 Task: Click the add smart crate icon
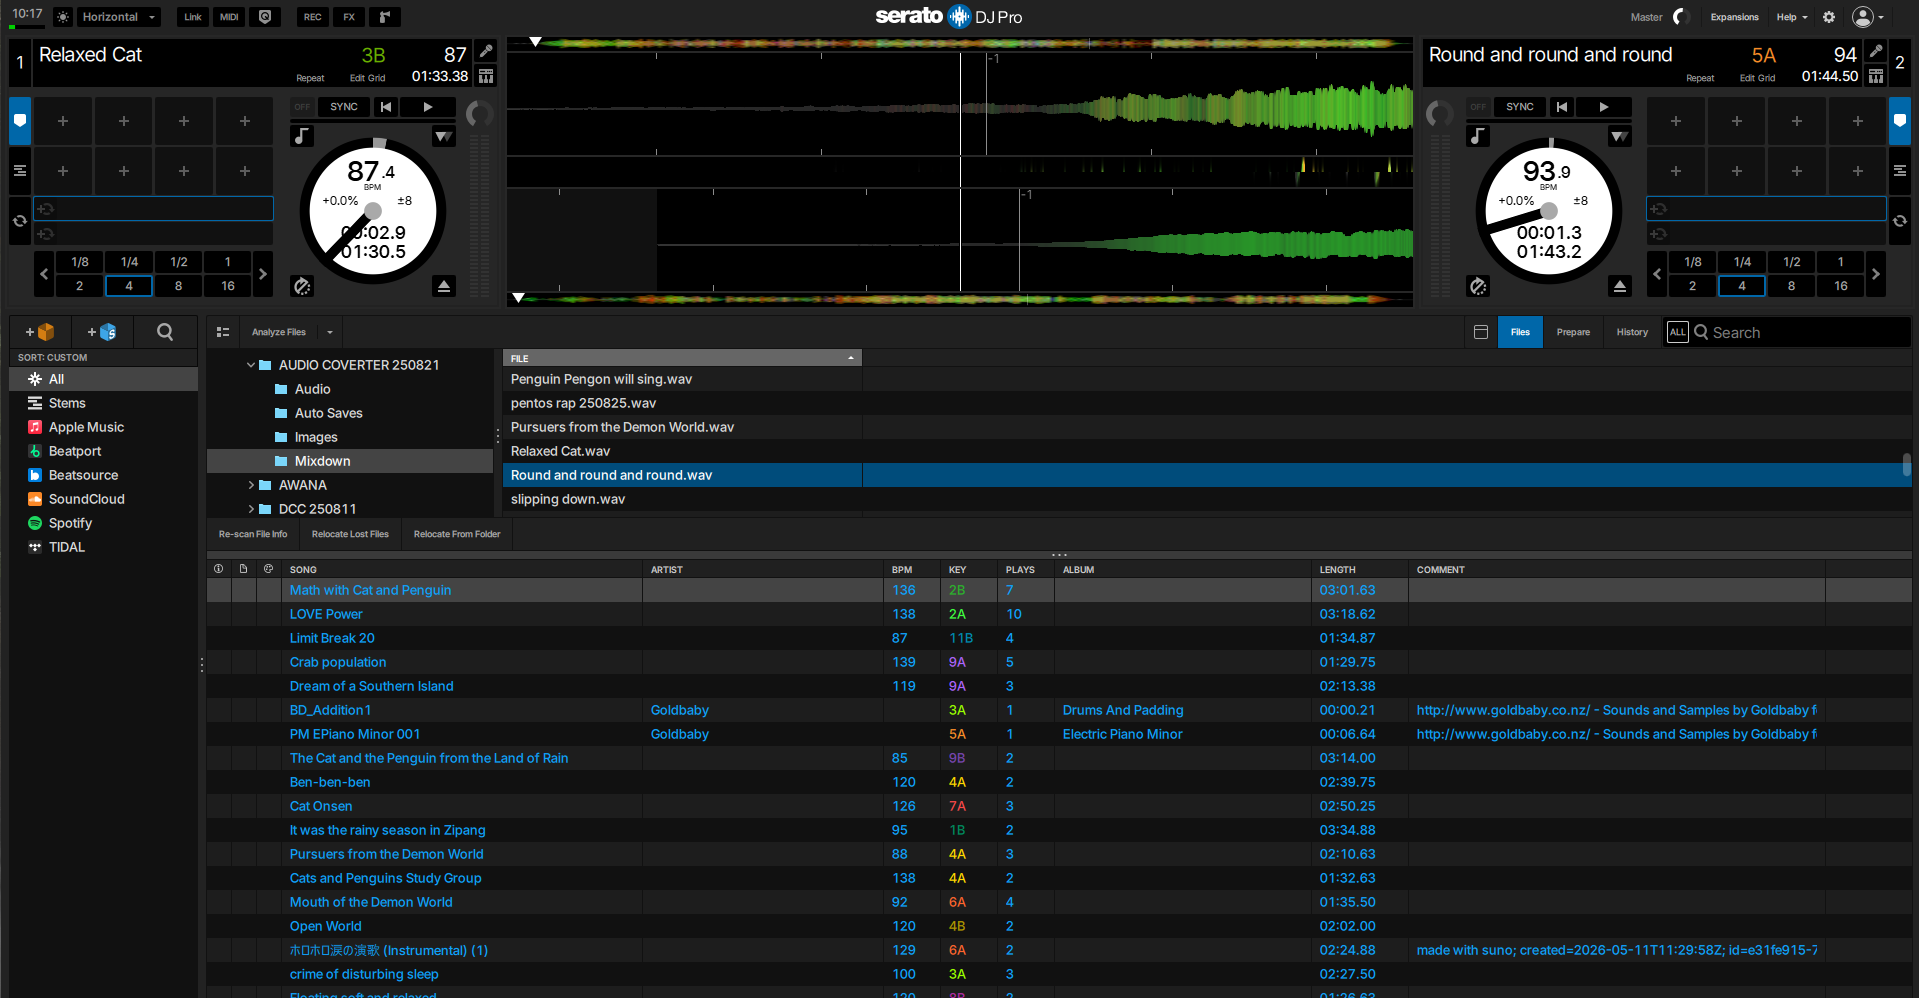point(102,332)
